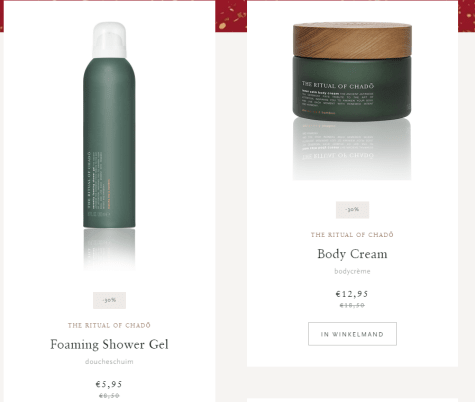Add Body Cream via IN WINKELMAND button
The image size is (475, 402).
(x=352, y=334)
